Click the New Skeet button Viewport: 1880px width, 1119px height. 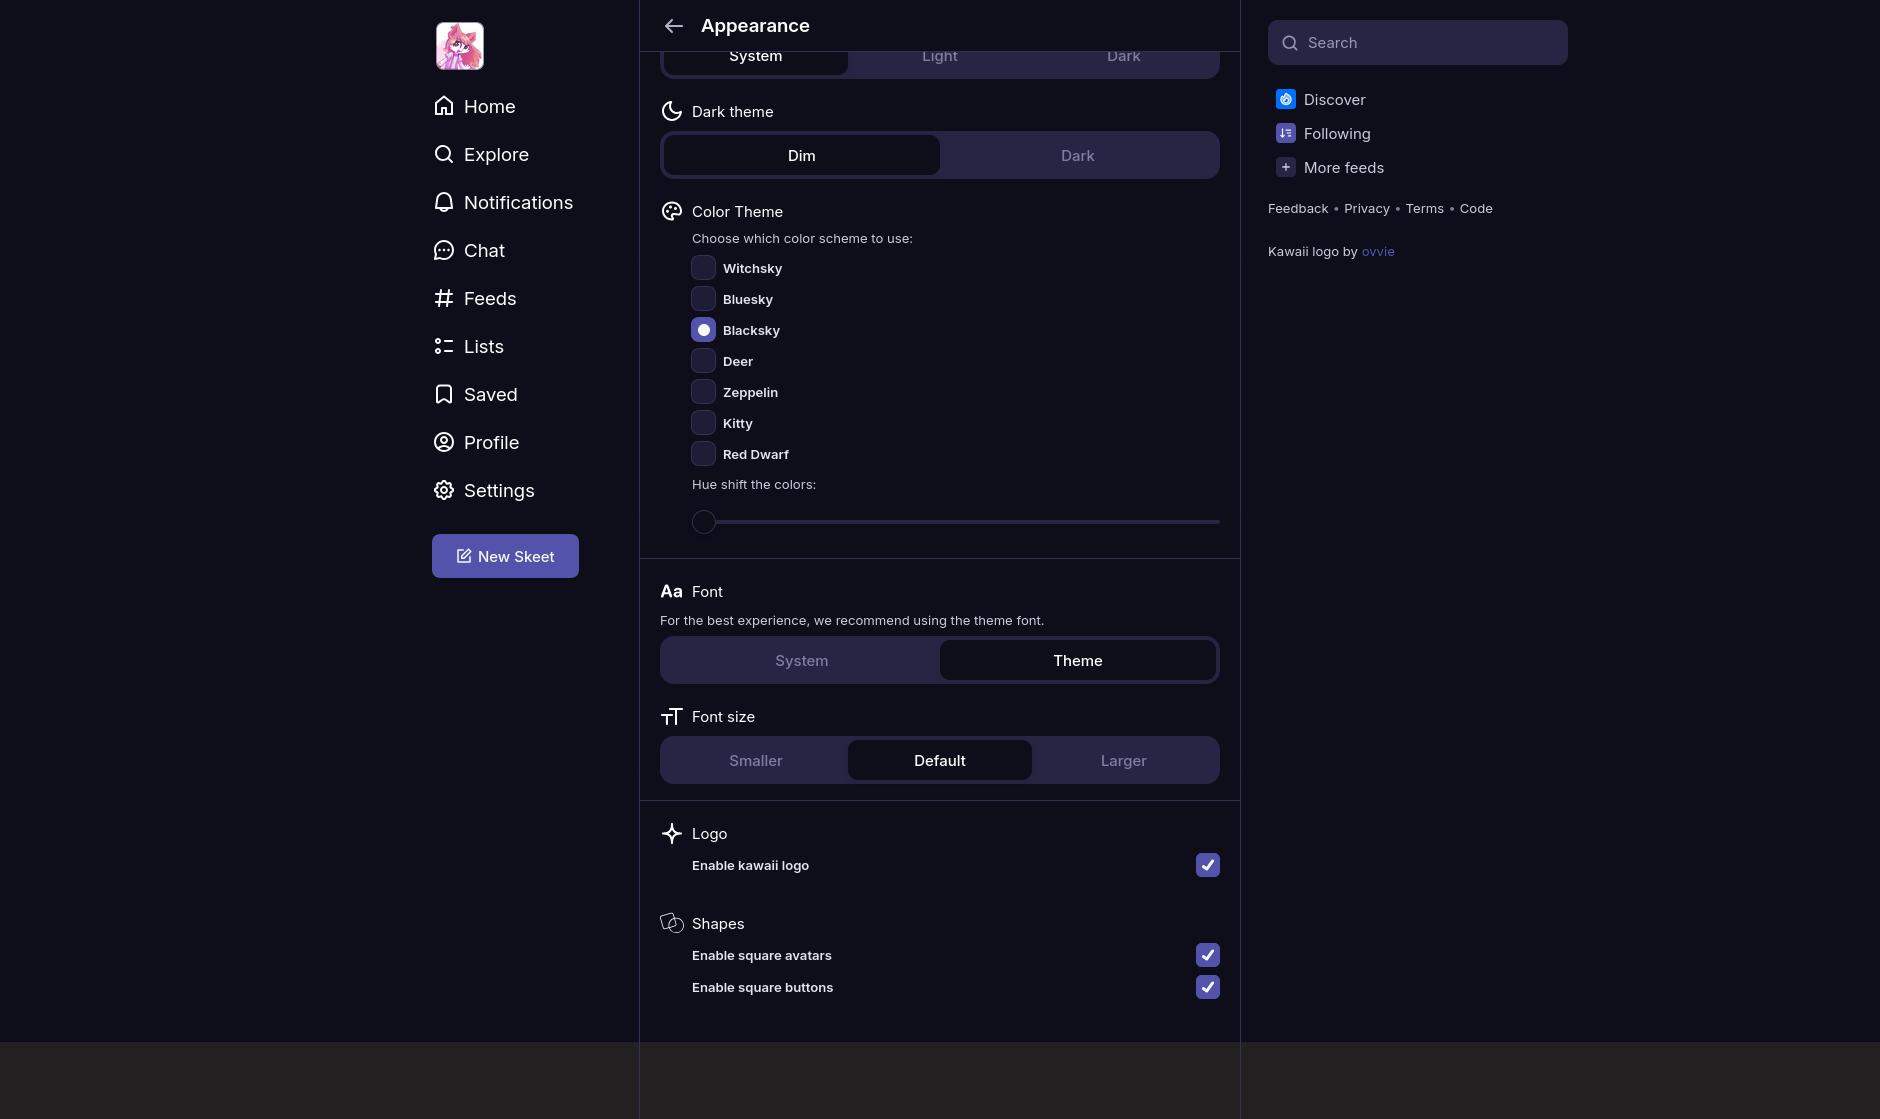coord(505,556)
